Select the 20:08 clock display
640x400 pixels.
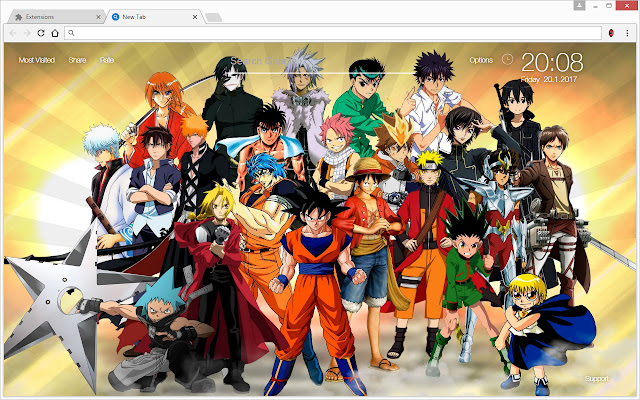pyautogui.click(x=552, y=62)
